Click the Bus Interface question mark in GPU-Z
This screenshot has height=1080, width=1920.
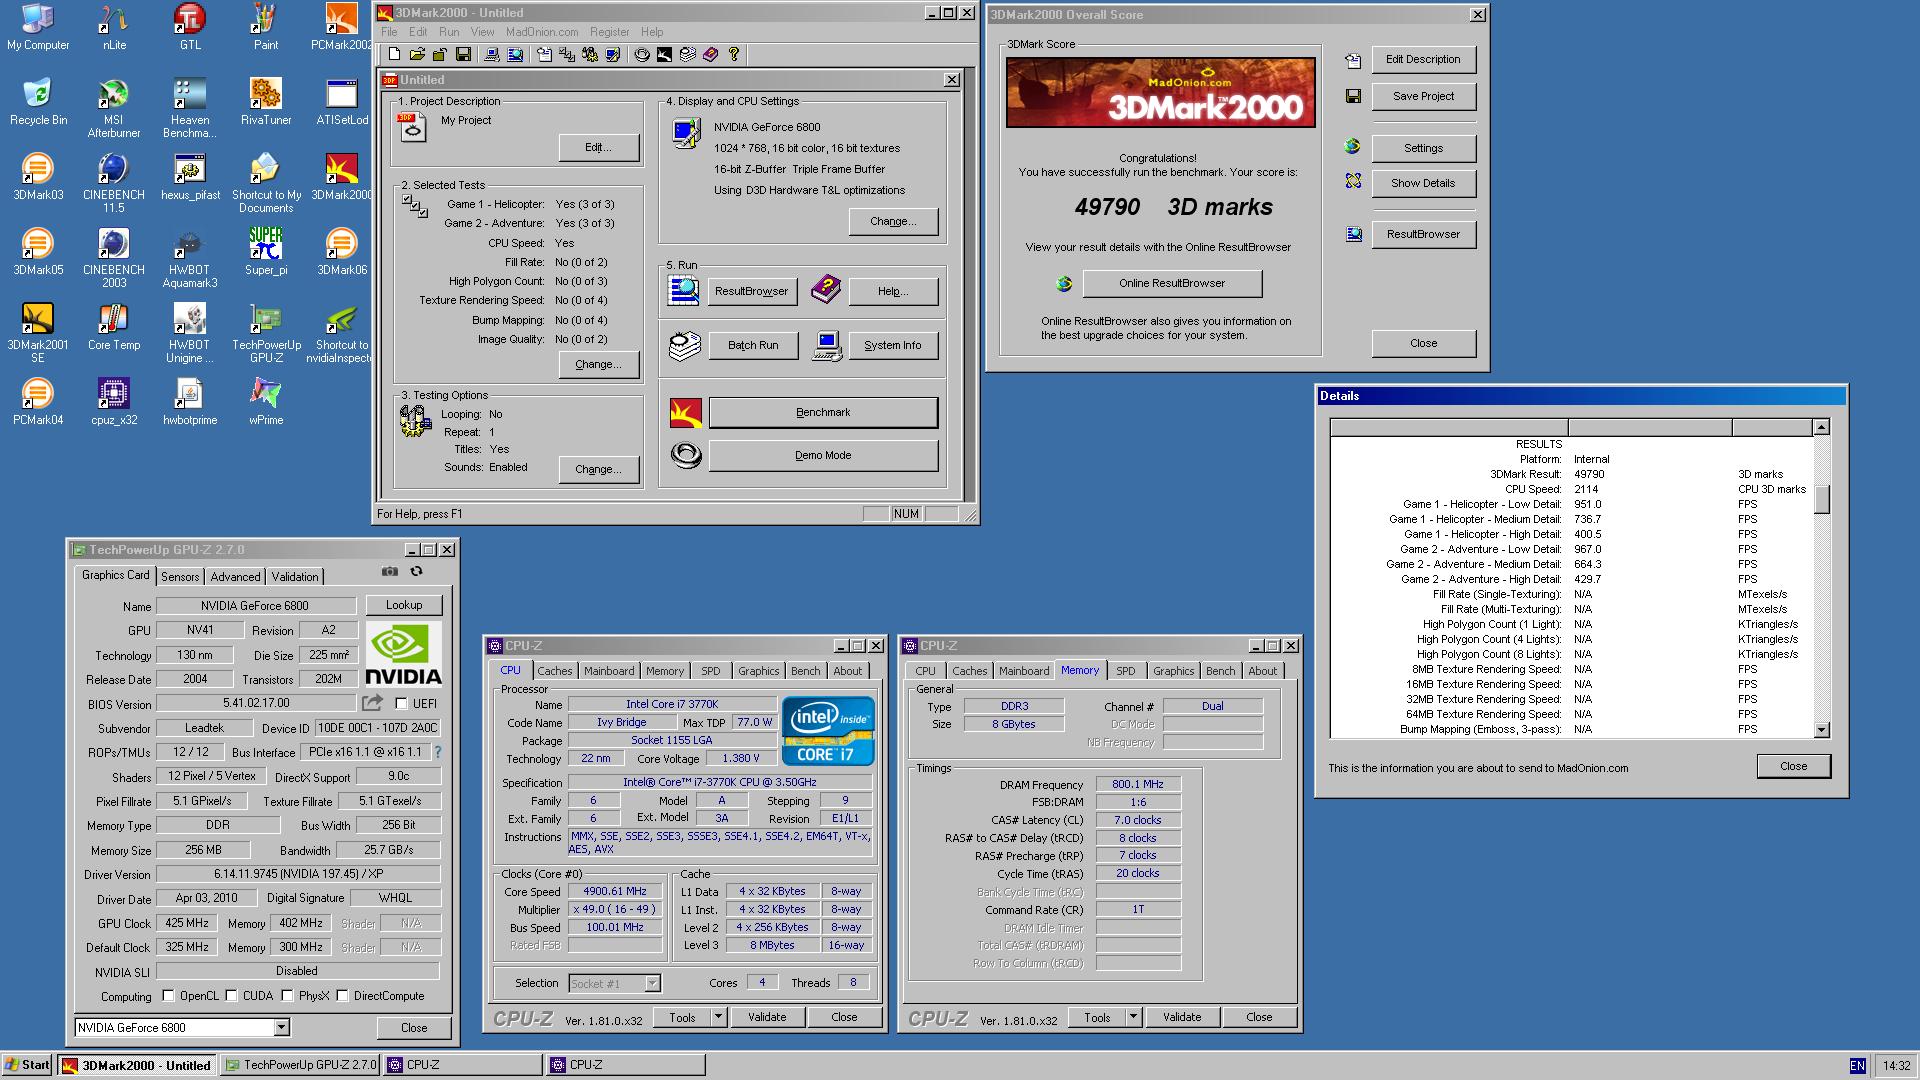(437, 752)
